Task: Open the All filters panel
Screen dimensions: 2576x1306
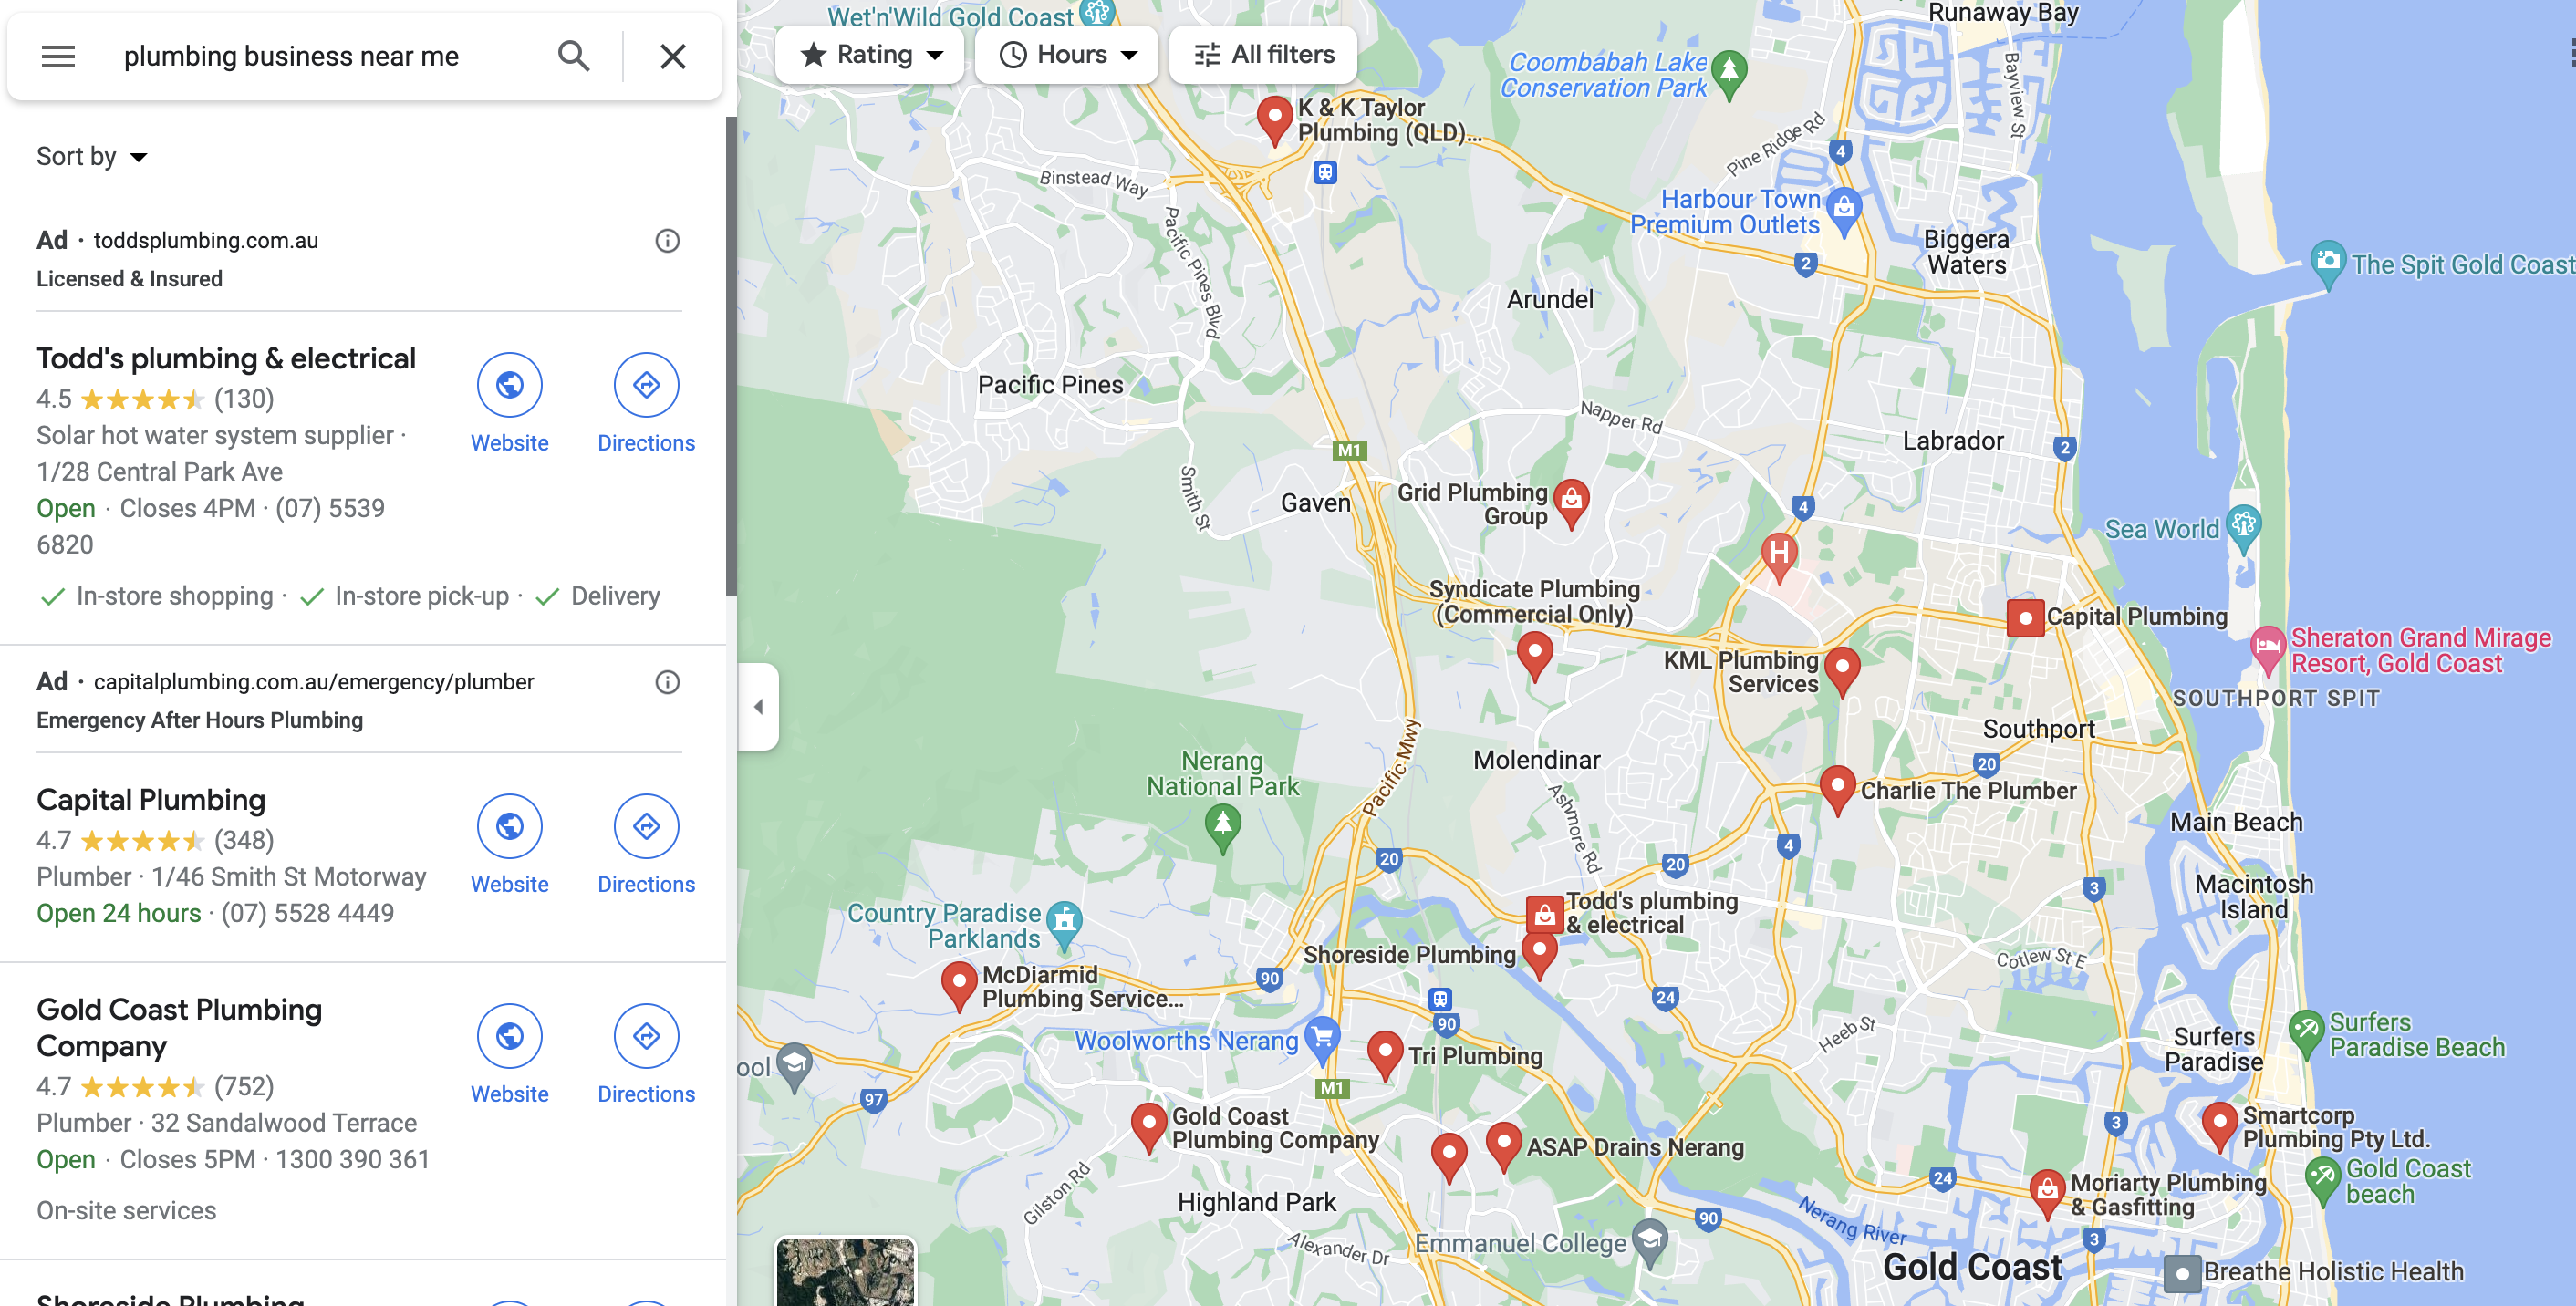Action: tap(1263, 54)
